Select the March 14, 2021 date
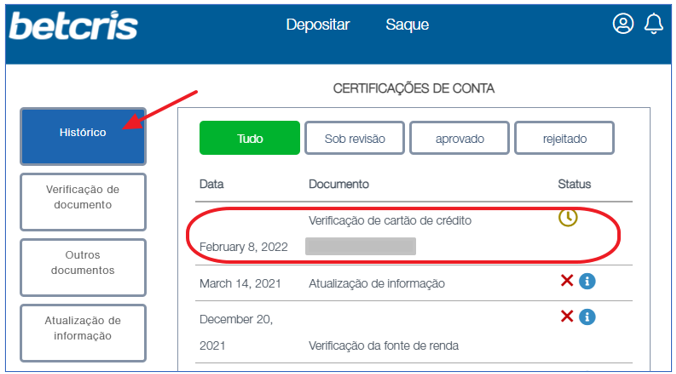The height and width of the screenshot is (374, 676). pyautogui.click(x=240, y=284)
